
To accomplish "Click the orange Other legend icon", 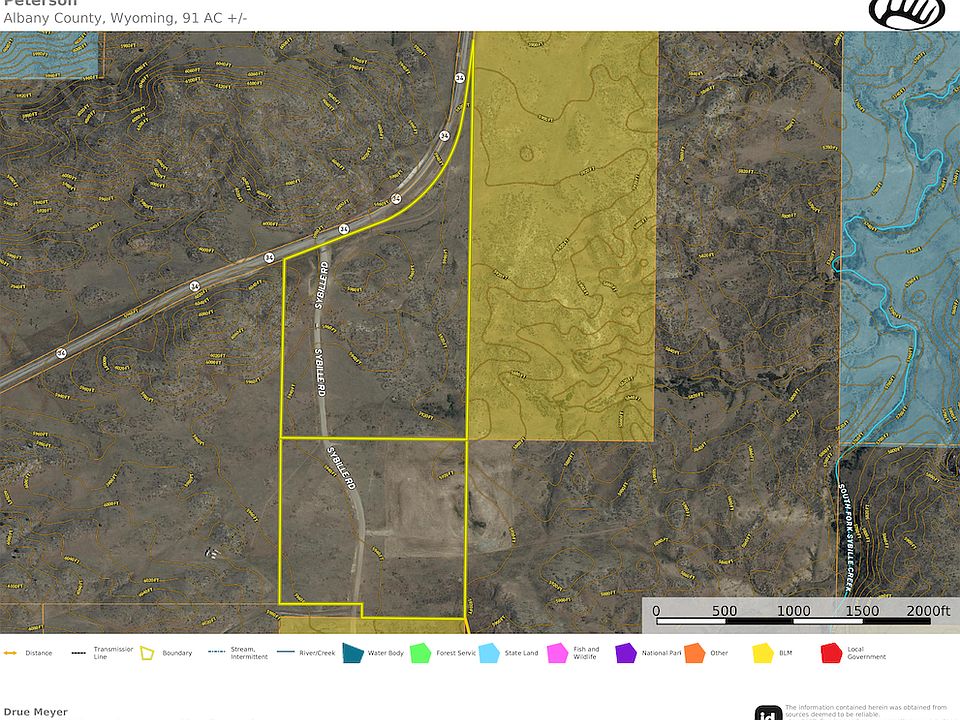I will [696, 653].
